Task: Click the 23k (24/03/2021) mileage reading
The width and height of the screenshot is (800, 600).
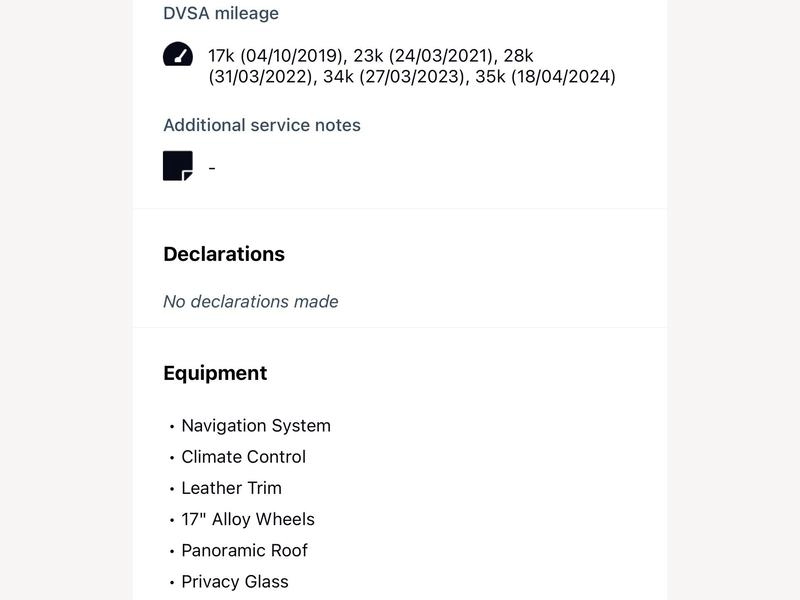Action: pyautogui.click(x=425, y=56)
